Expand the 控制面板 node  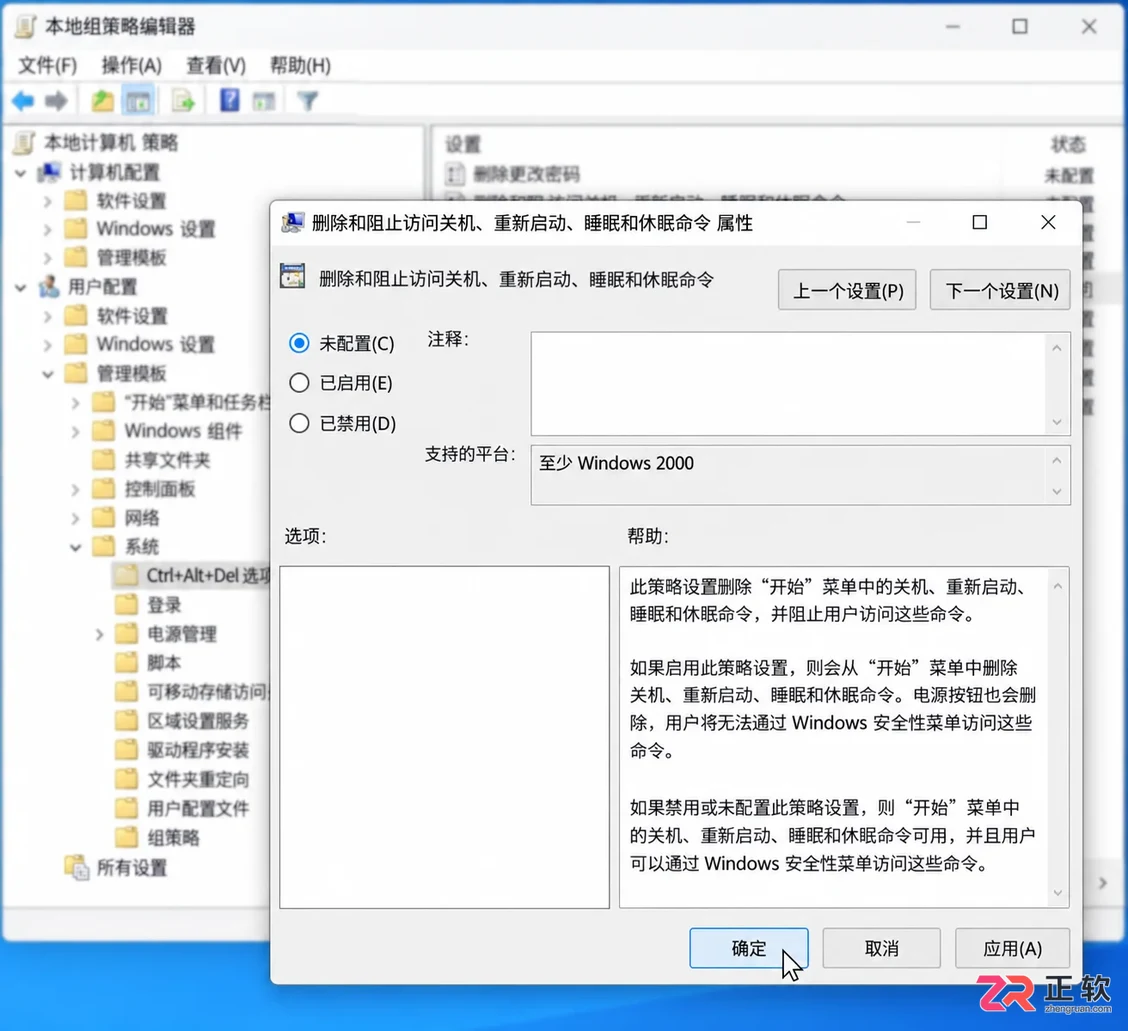pyautogui.click(x=75, y=490)
